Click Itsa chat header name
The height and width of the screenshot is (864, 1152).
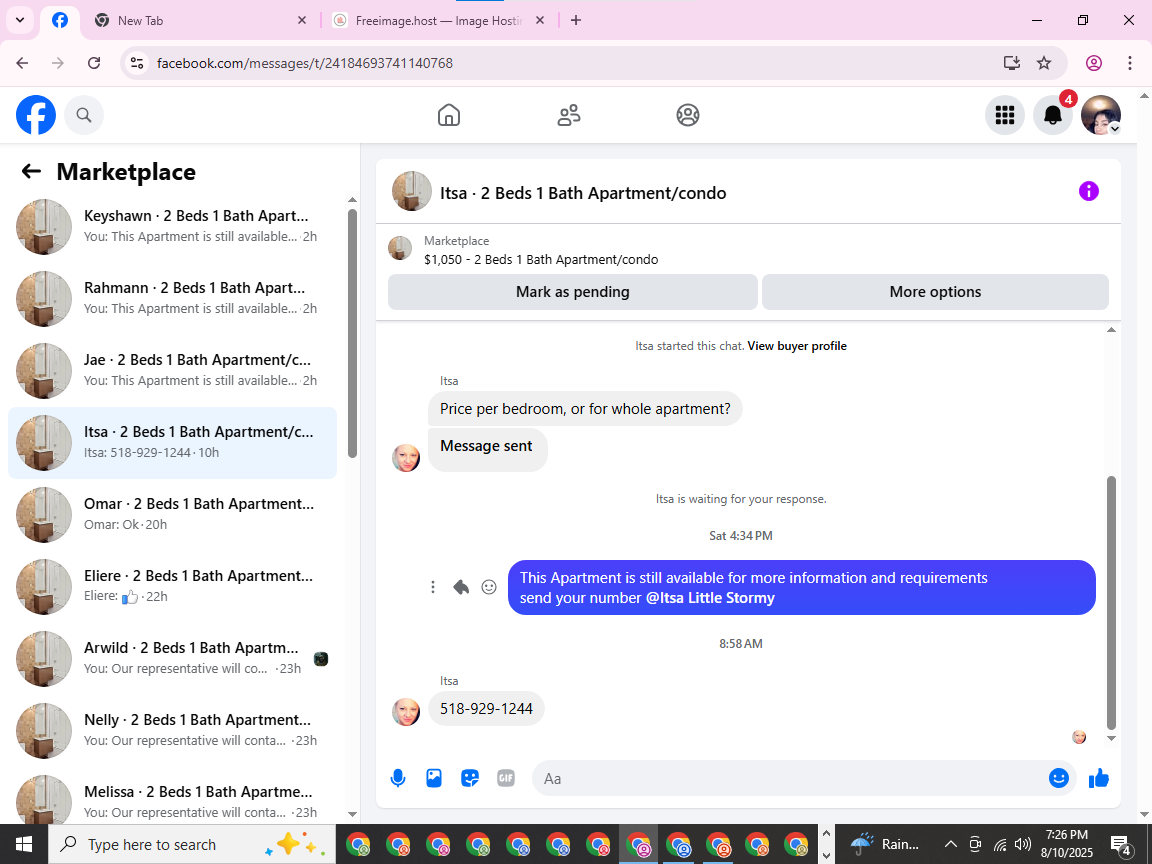pyautogui.click(x=583, y=193)
